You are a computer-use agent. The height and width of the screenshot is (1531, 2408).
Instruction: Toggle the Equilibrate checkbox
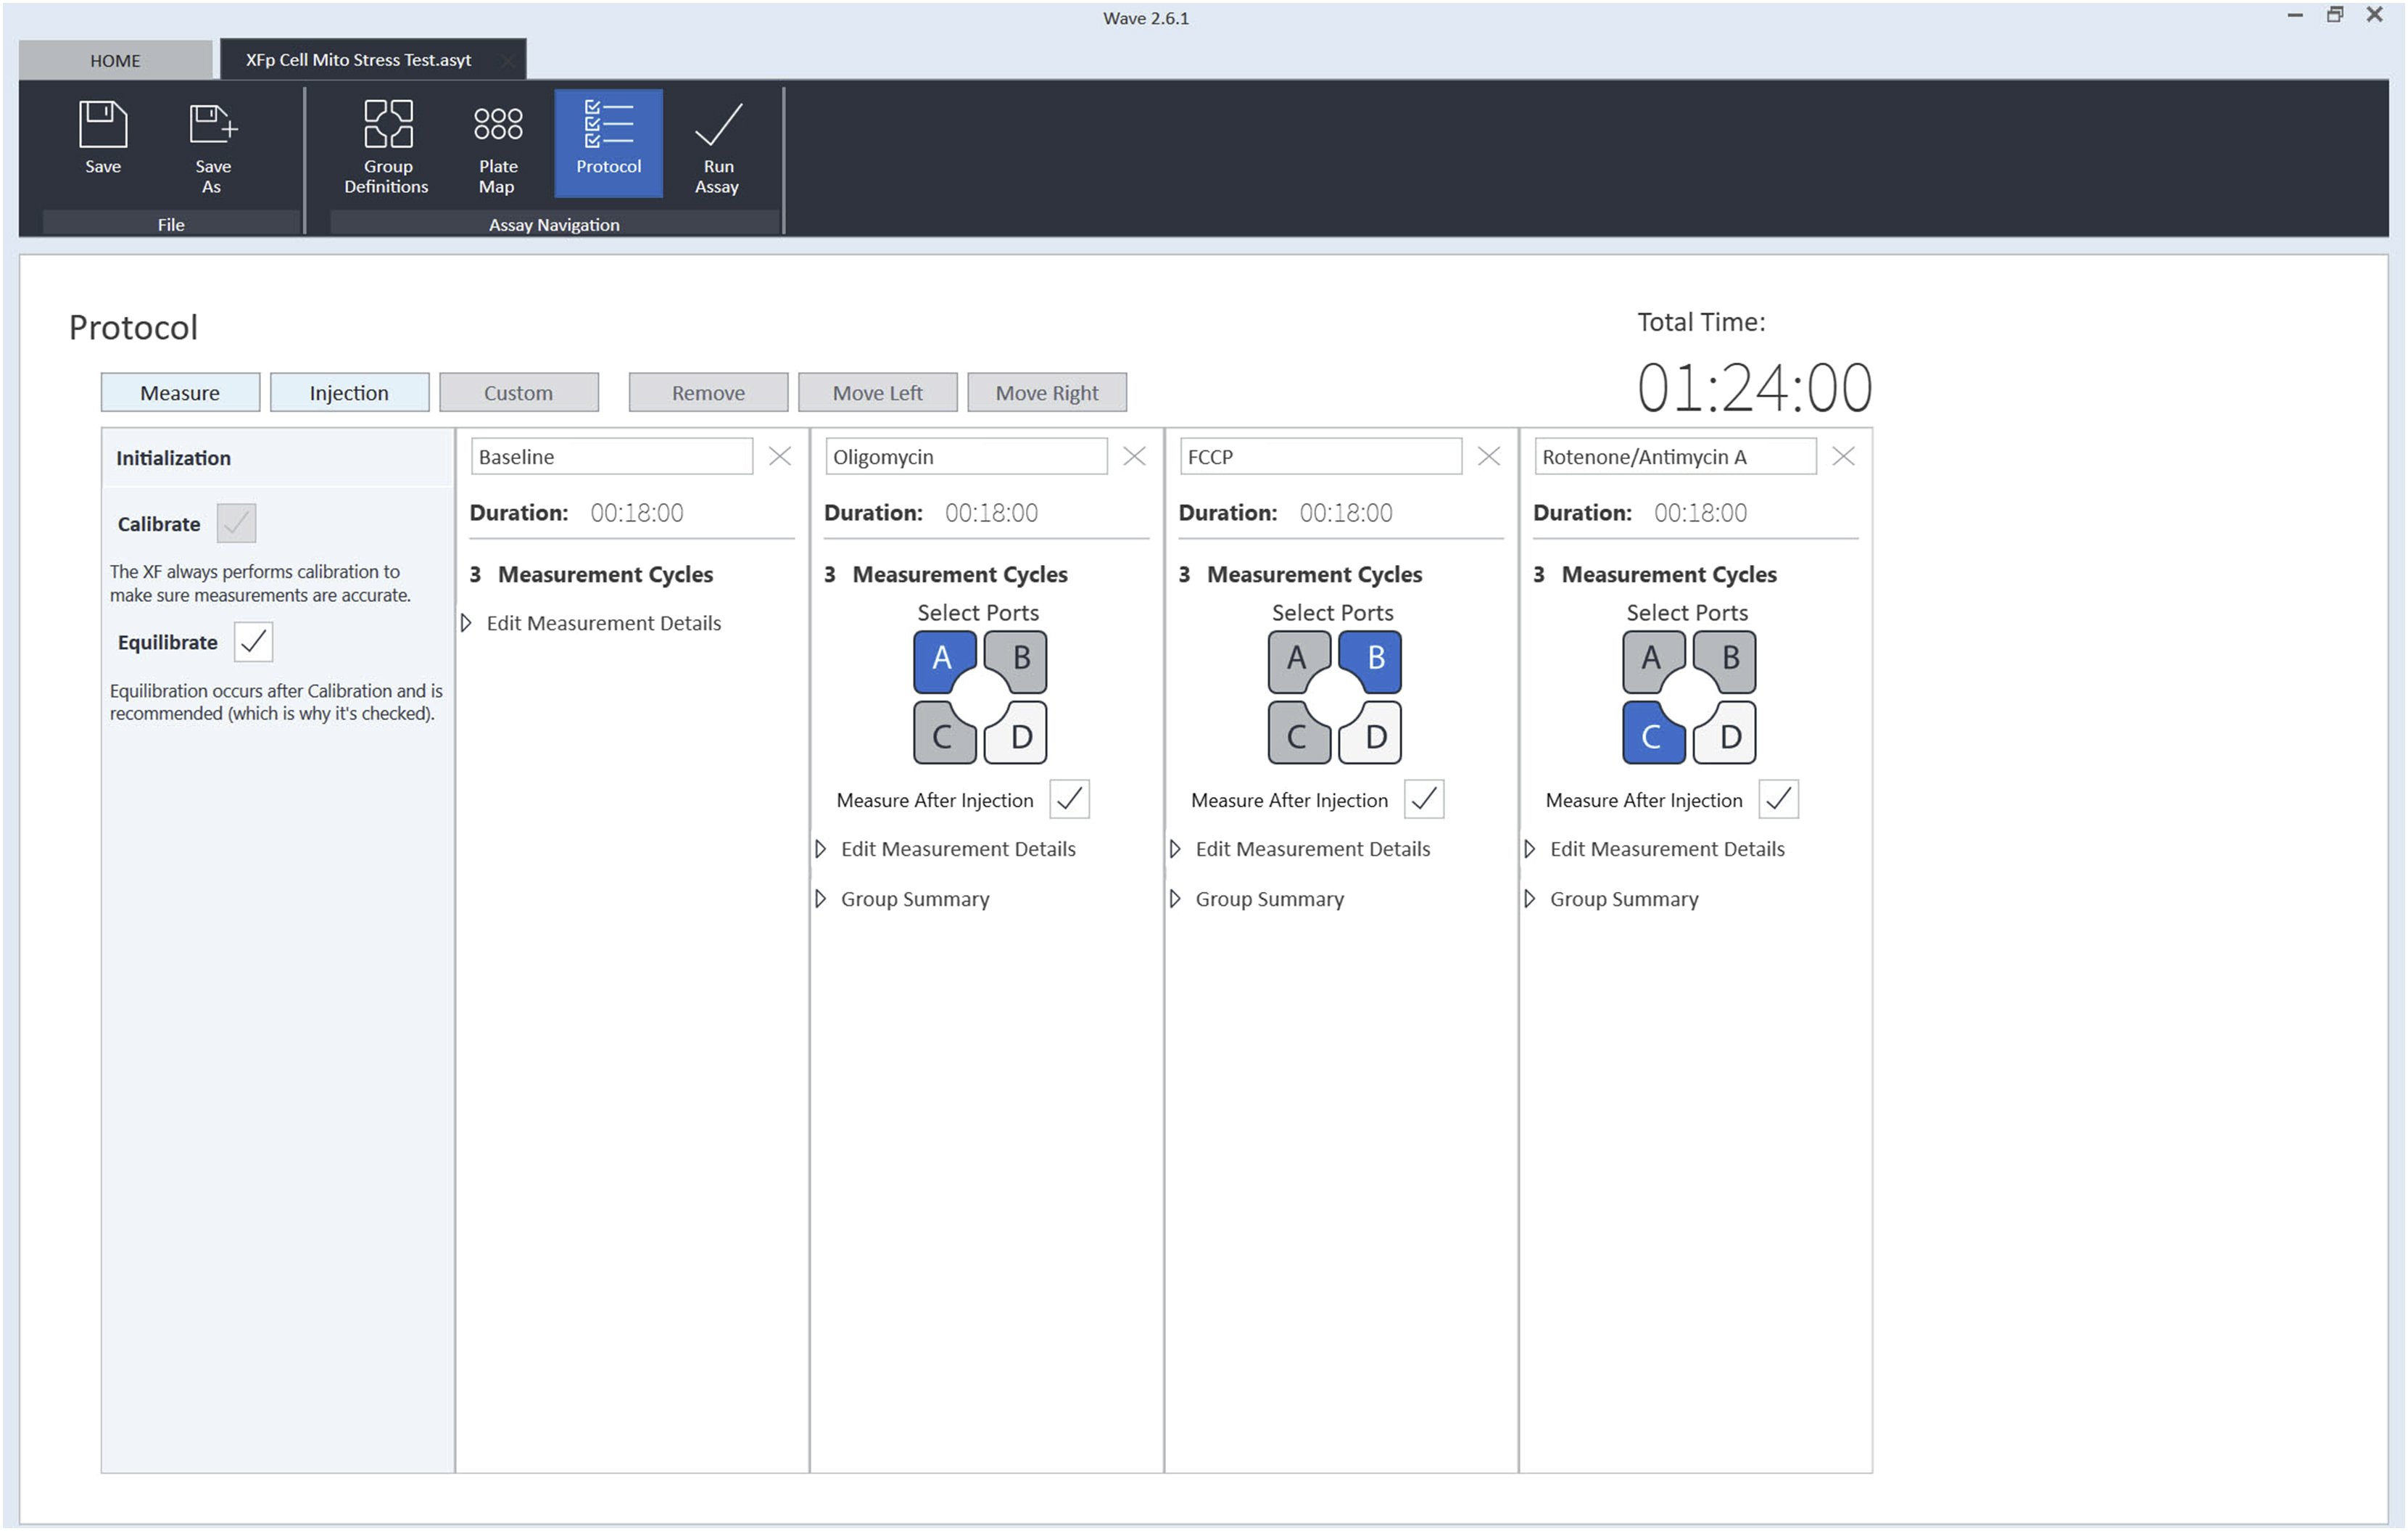click(x=253, y=642)
